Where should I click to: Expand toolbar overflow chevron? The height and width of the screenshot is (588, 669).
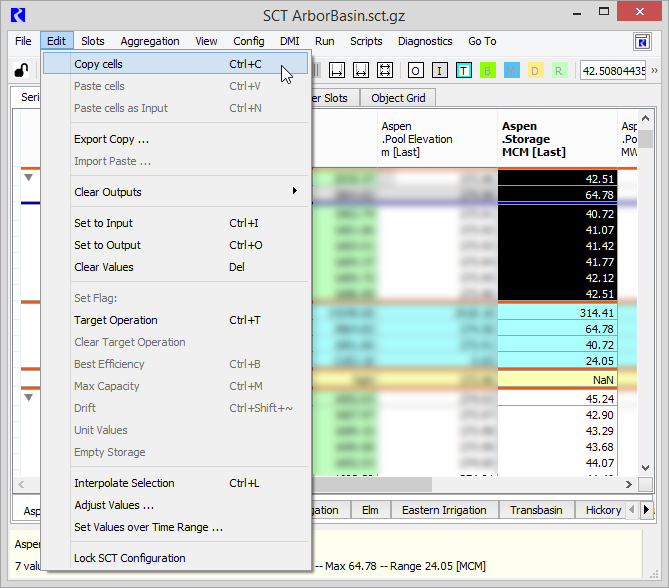click(655, 71)
